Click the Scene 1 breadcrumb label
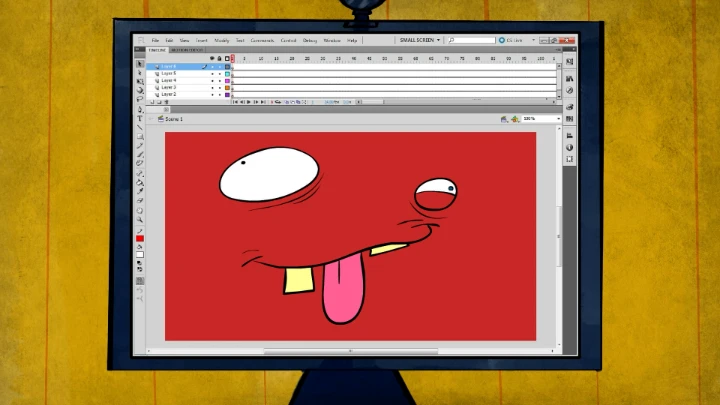This screenshot has width=720, height=405. click(174, 119)
